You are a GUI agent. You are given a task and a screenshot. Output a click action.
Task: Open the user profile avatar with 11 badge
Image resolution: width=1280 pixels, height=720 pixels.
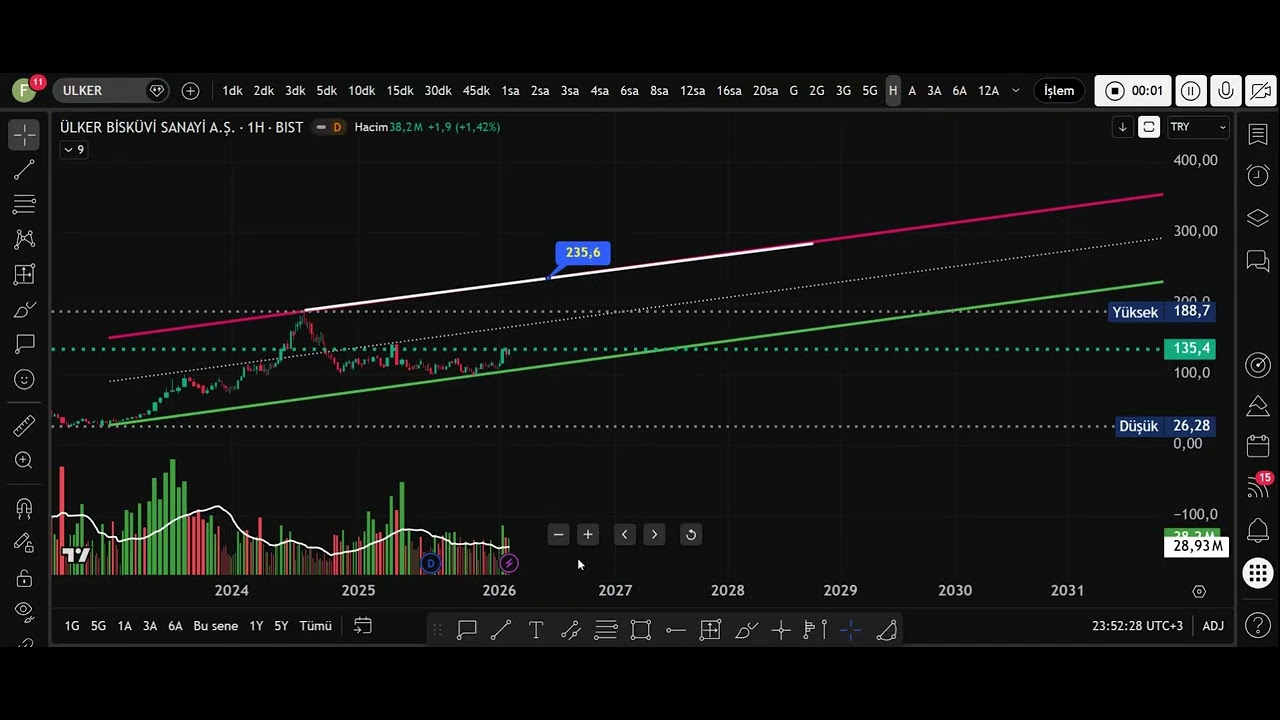coord(25,90)
